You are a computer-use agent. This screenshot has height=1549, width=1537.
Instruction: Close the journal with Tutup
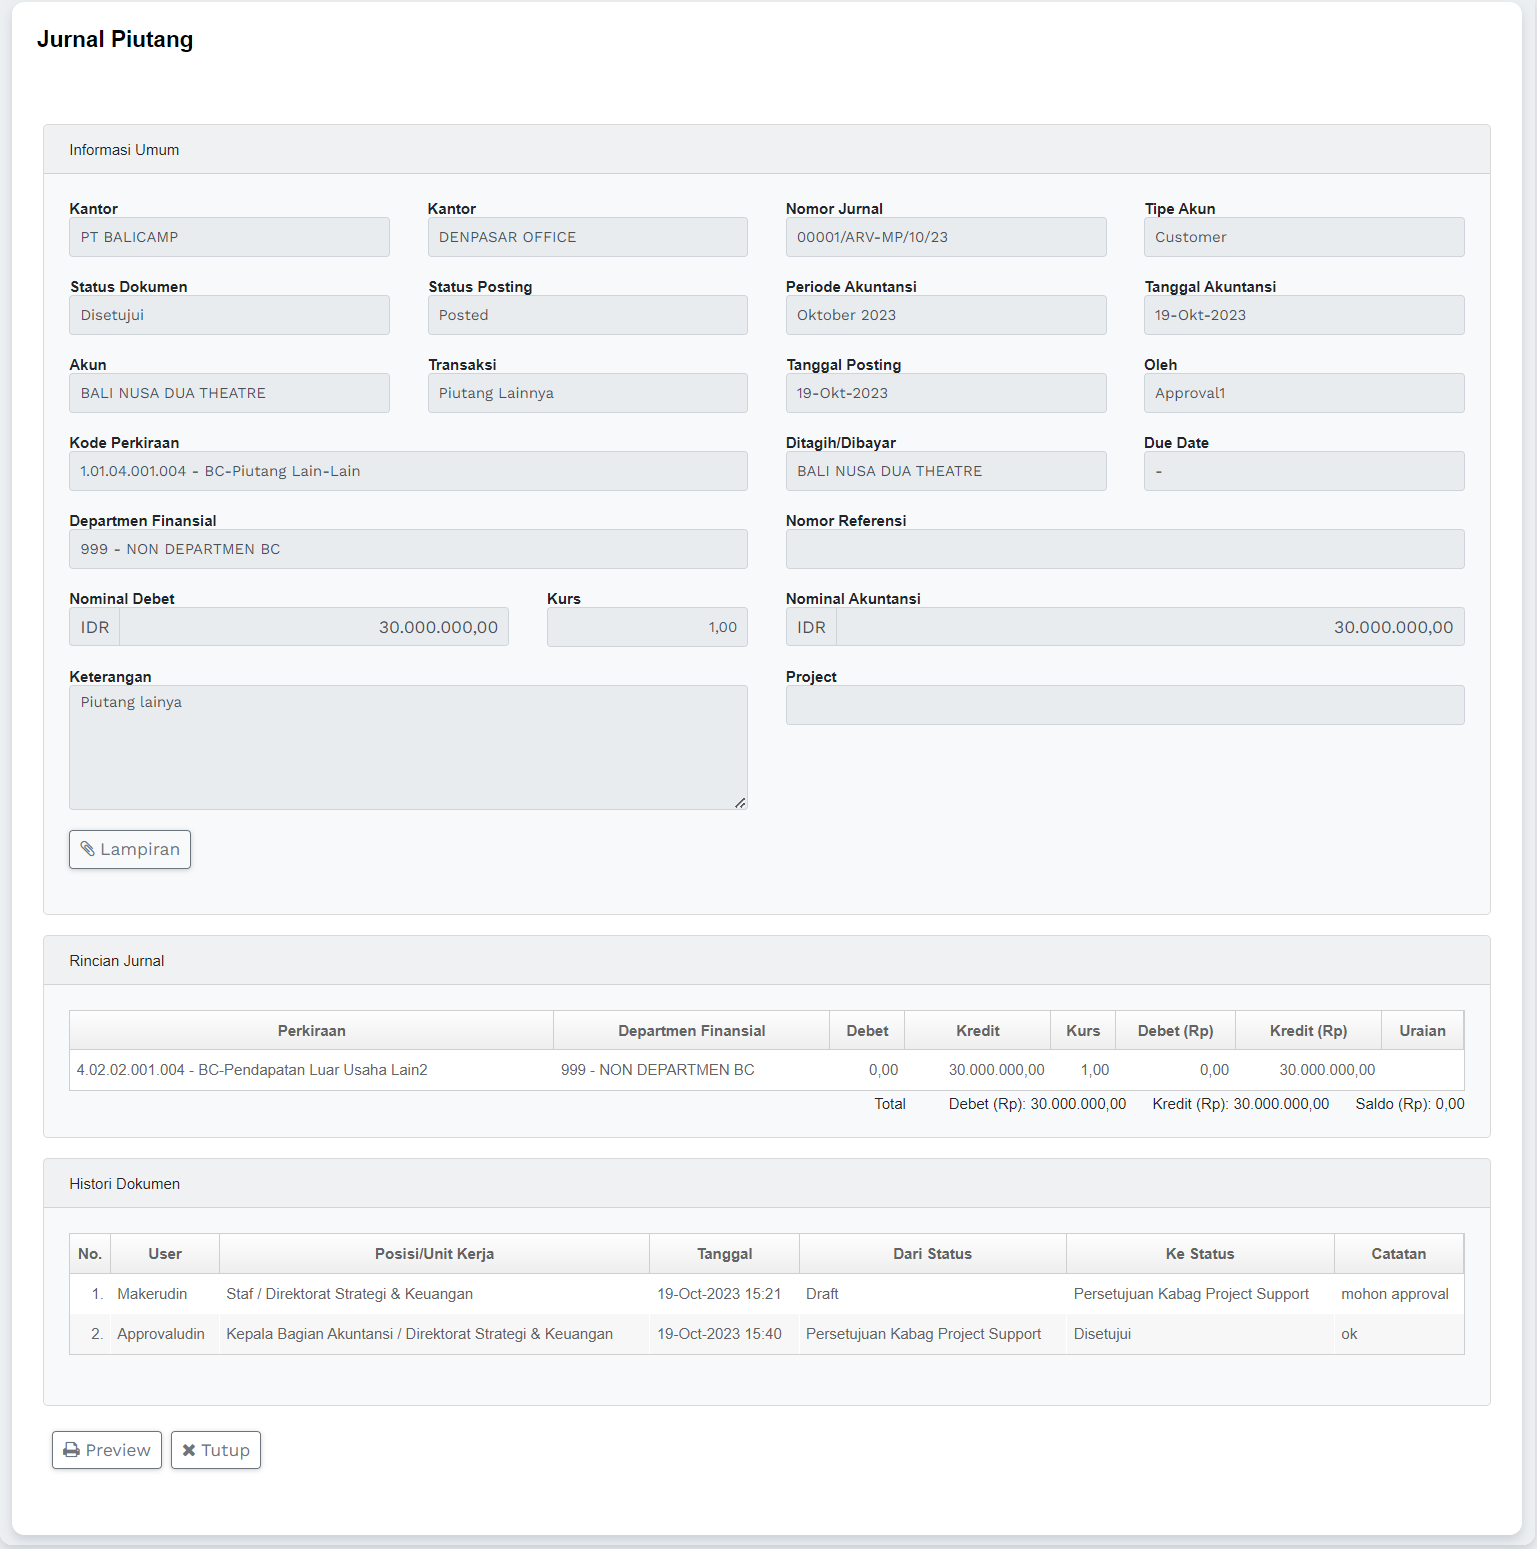coord(216,1450)
